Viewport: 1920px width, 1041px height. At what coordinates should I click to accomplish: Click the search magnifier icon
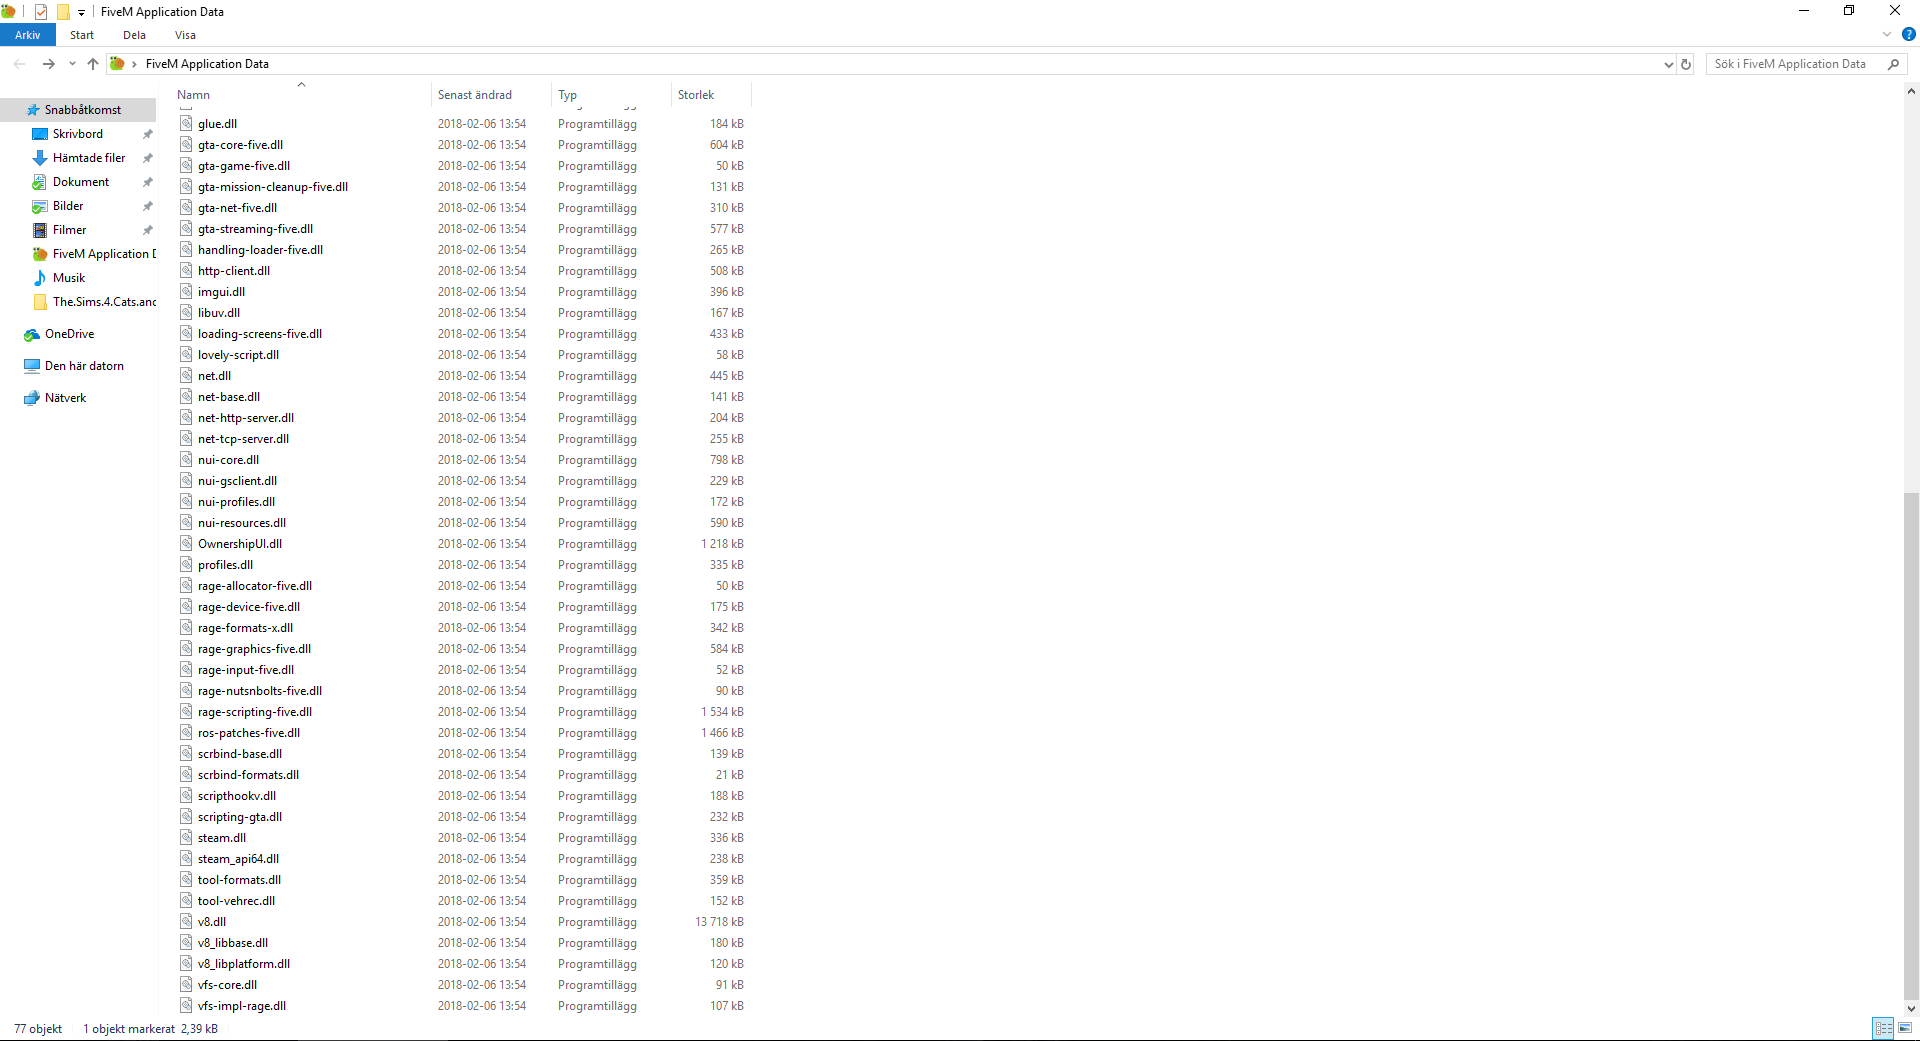(x=1893, y=64)
